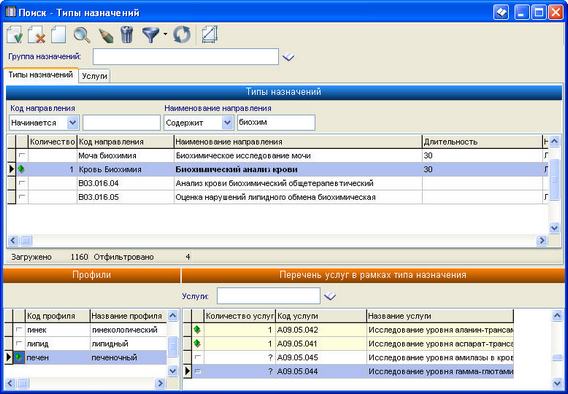Viewport: 568px width, 394px height.
Task: Click the left arrow of main table horizontal scrollbar
Action: tap(13, 240)
